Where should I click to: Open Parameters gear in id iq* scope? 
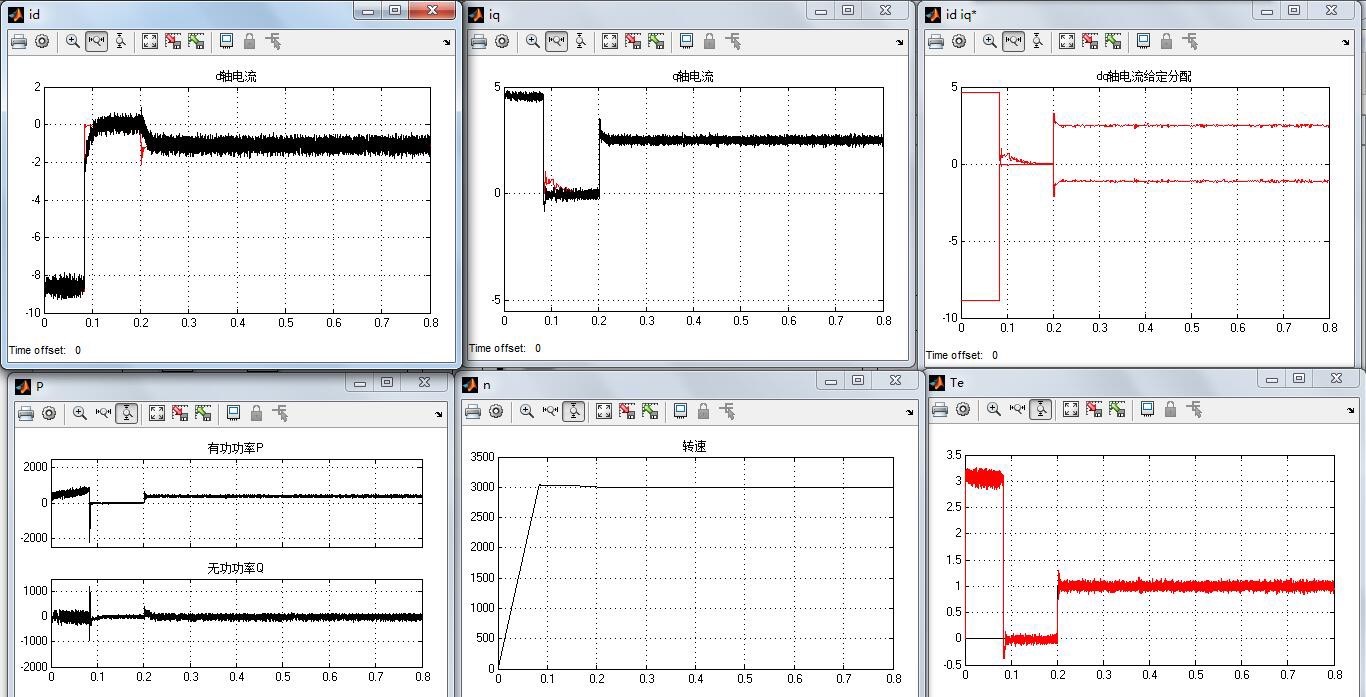pyautogui.click(x=959, y=41)
